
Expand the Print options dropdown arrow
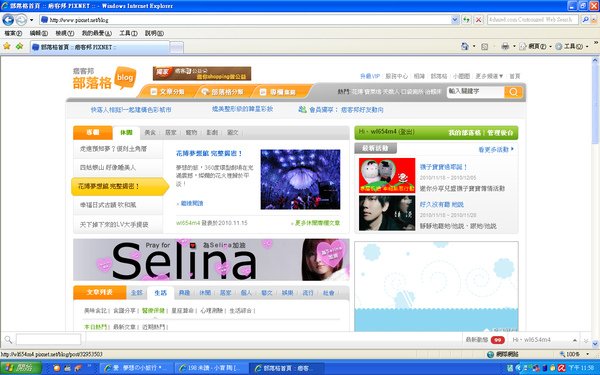click(514, 46)
